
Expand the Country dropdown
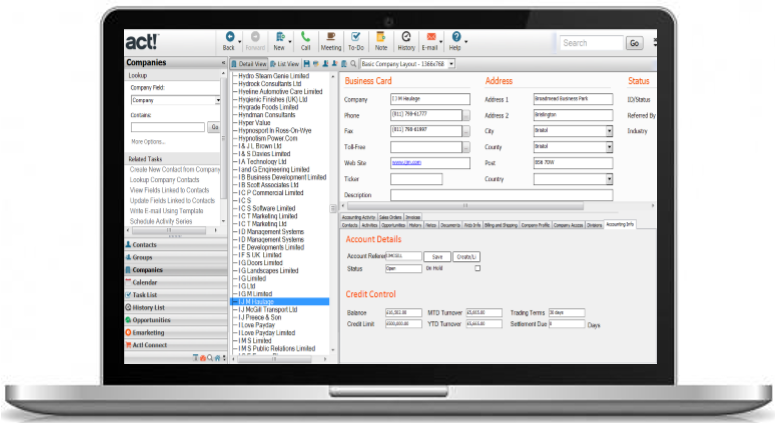point(609,179)
